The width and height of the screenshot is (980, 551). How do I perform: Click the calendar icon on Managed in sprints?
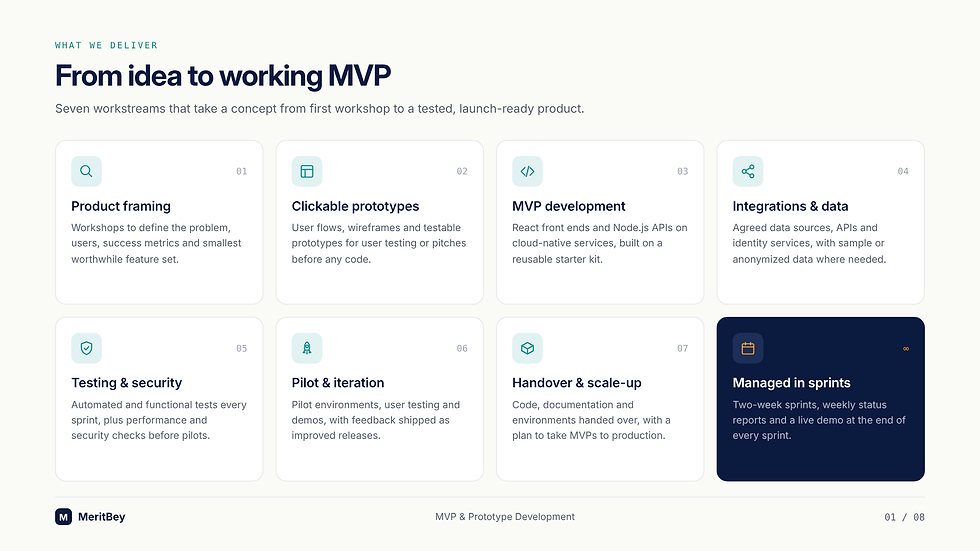pyautogui.click(x=748, y=348)
